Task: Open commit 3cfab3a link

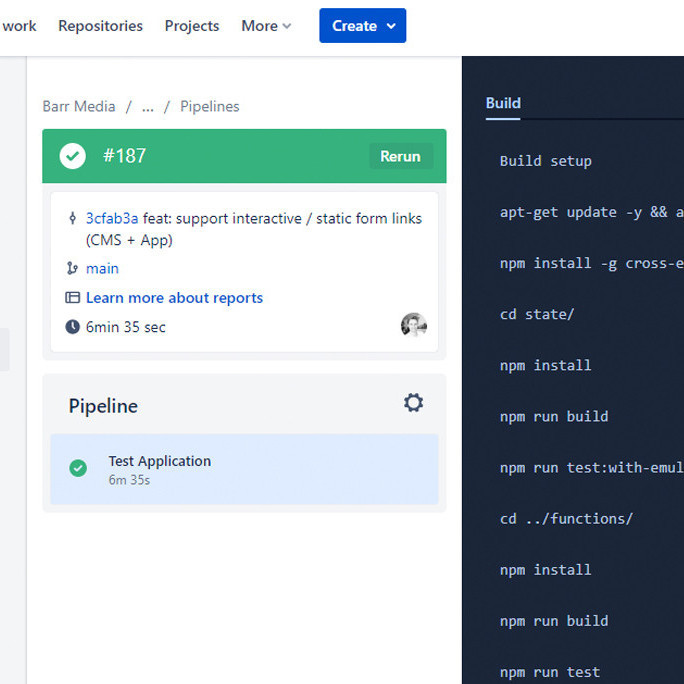Action: 112,218
